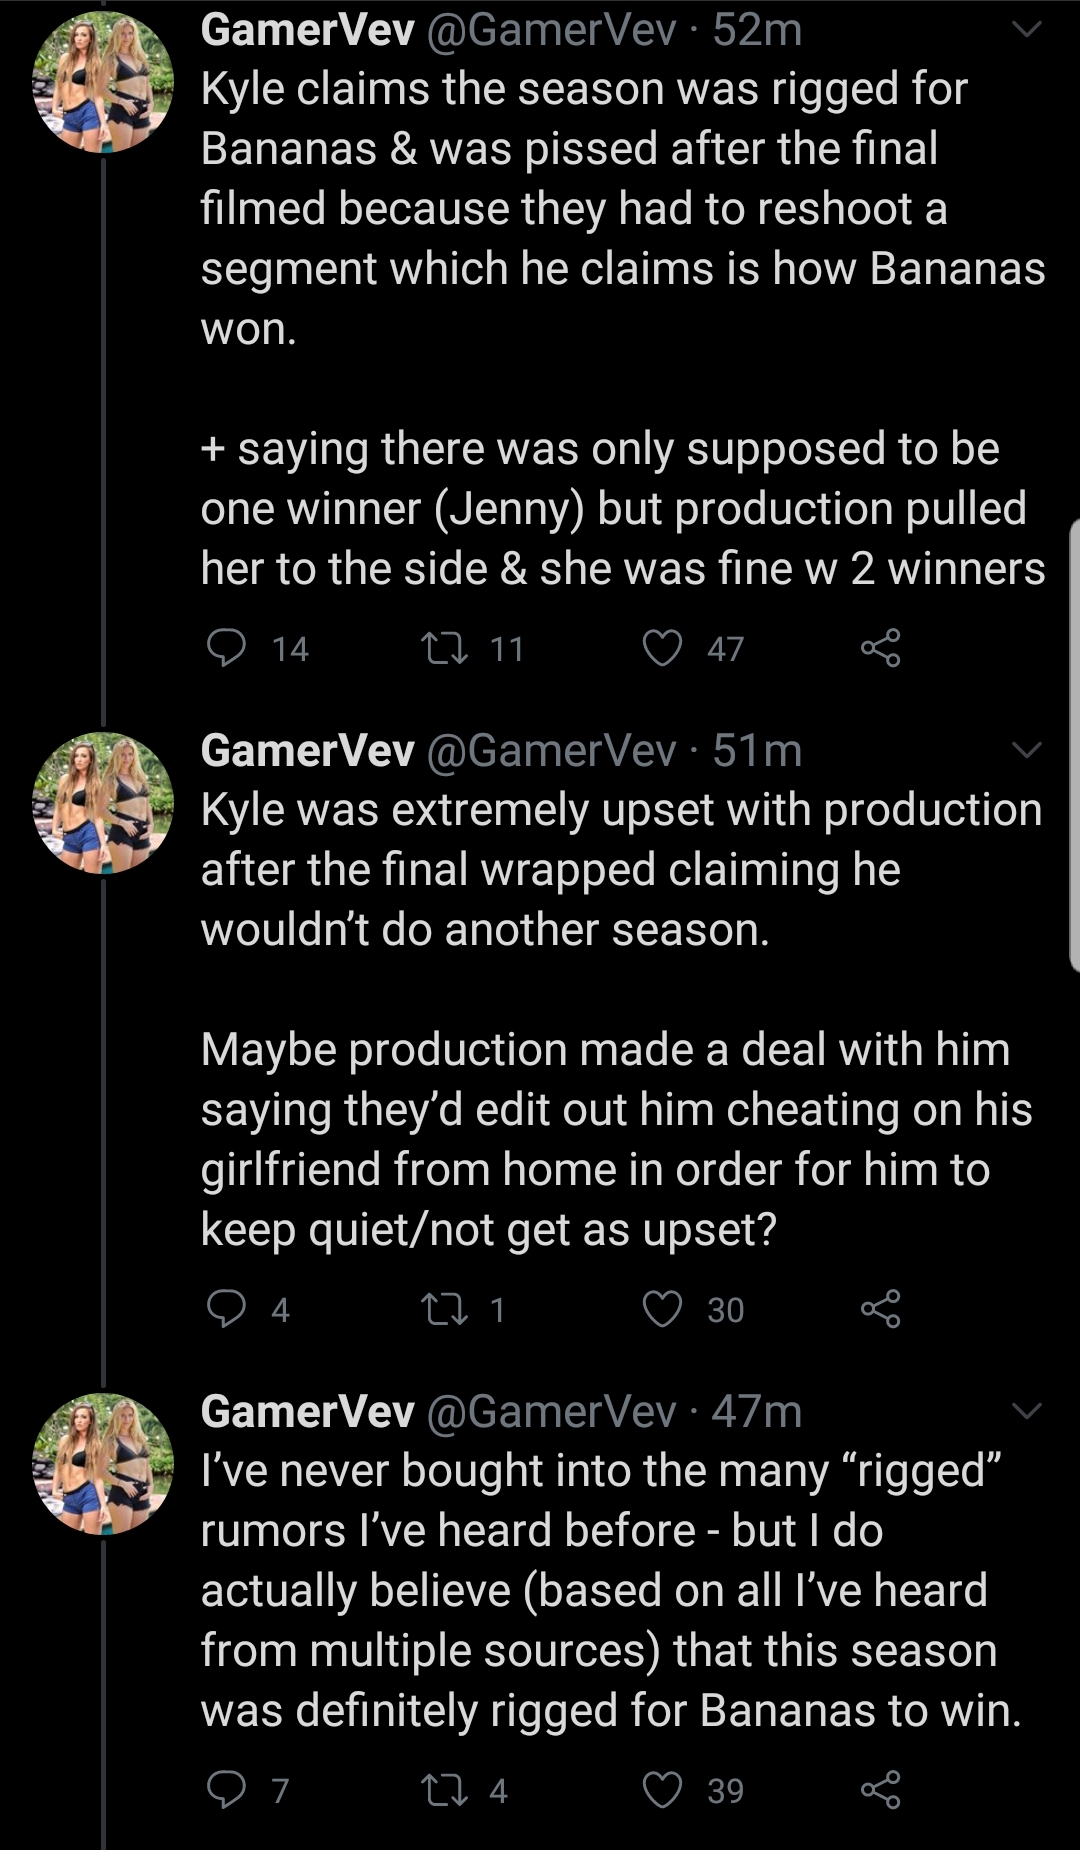
Task: Like the tweet with 47 likes
Action: (x=662, y=648)
